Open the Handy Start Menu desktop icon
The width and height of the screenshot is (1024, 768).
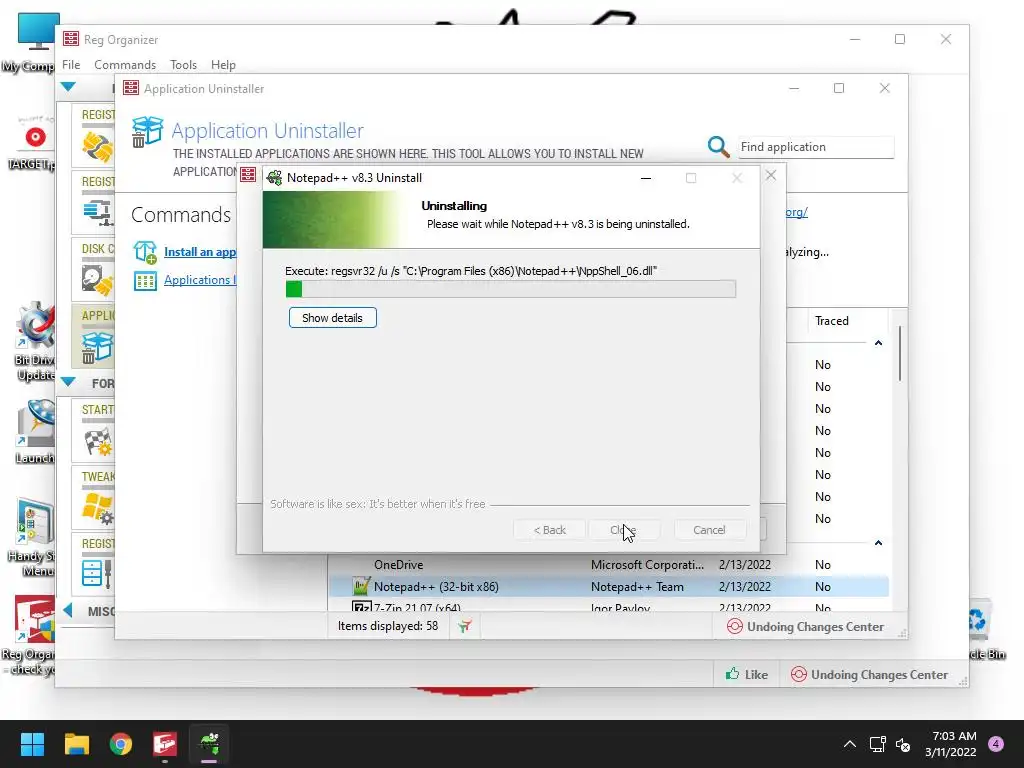pyautogui.click(x=31, y=537)
